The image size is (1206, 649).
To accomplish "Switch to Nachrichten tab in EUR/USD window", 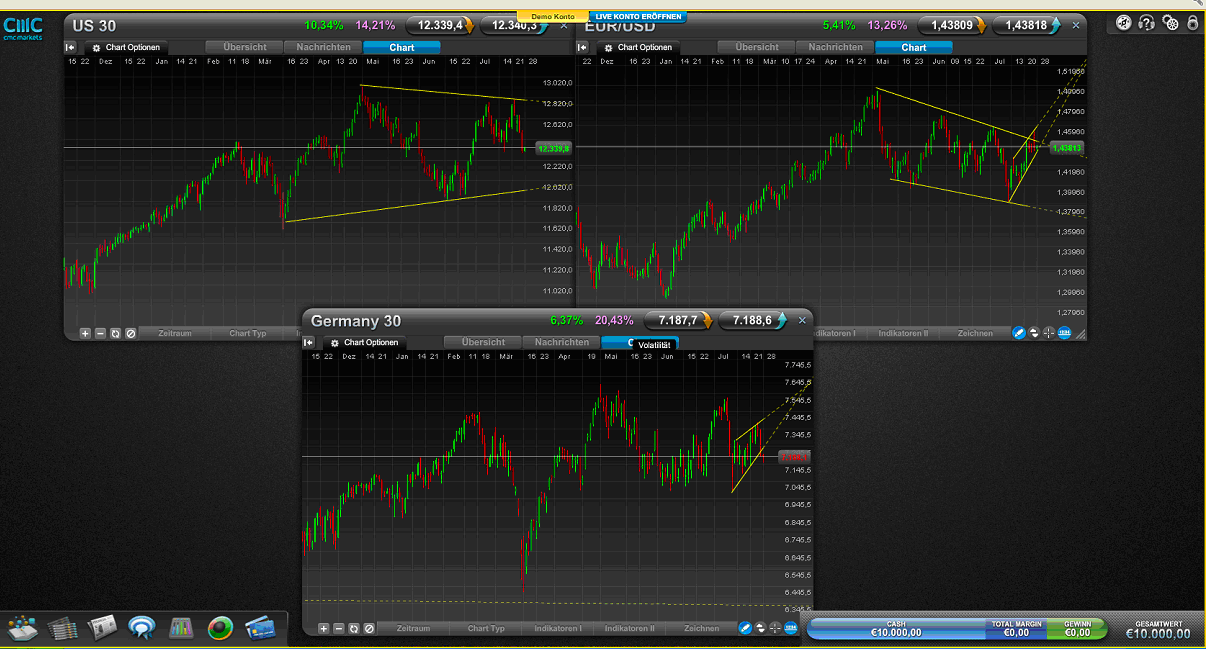I will pyautogui.click(x=836, y=47).
